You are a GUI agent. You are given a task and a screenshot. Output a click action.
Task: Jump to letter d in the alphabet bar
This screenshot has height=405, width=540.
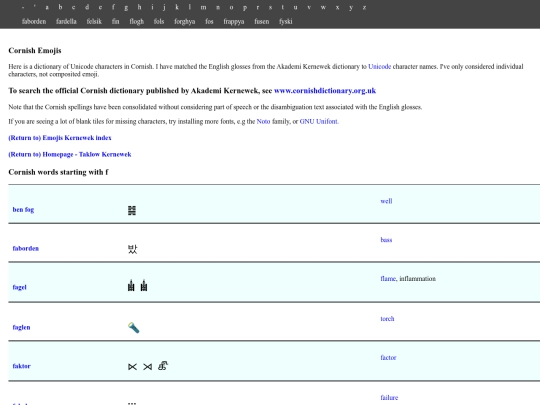click(x=87, y=7)
